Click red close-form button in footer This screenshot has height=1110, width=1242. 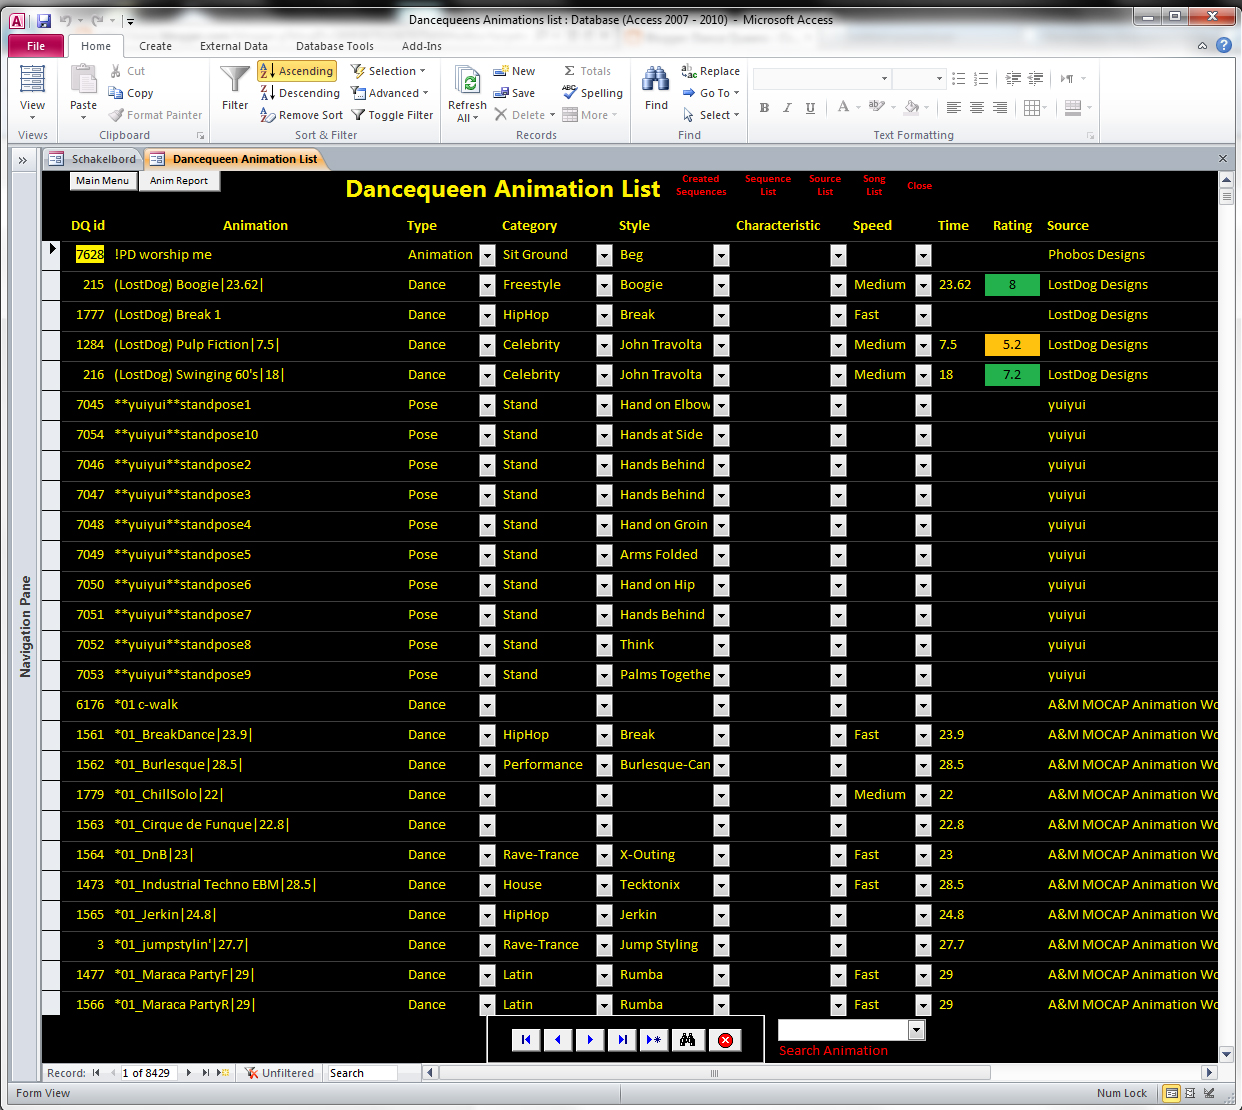click(725, 1040)
